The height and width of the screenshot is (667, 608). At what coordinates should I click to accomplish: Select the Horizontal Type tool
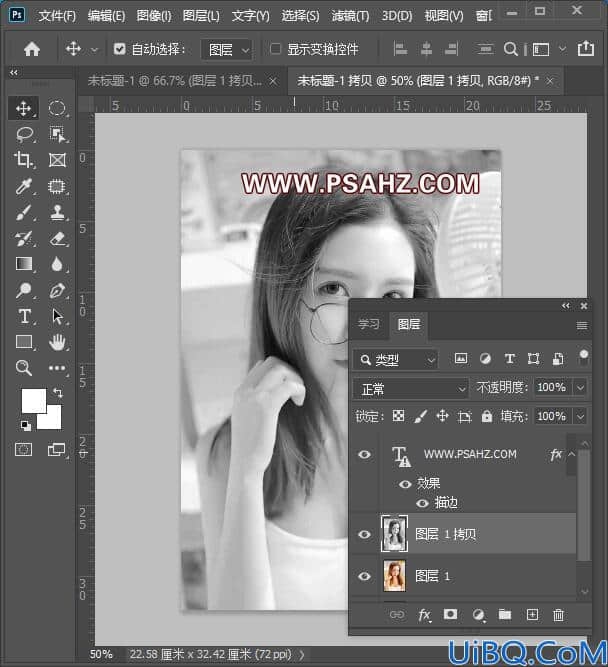tap(24, 316)
